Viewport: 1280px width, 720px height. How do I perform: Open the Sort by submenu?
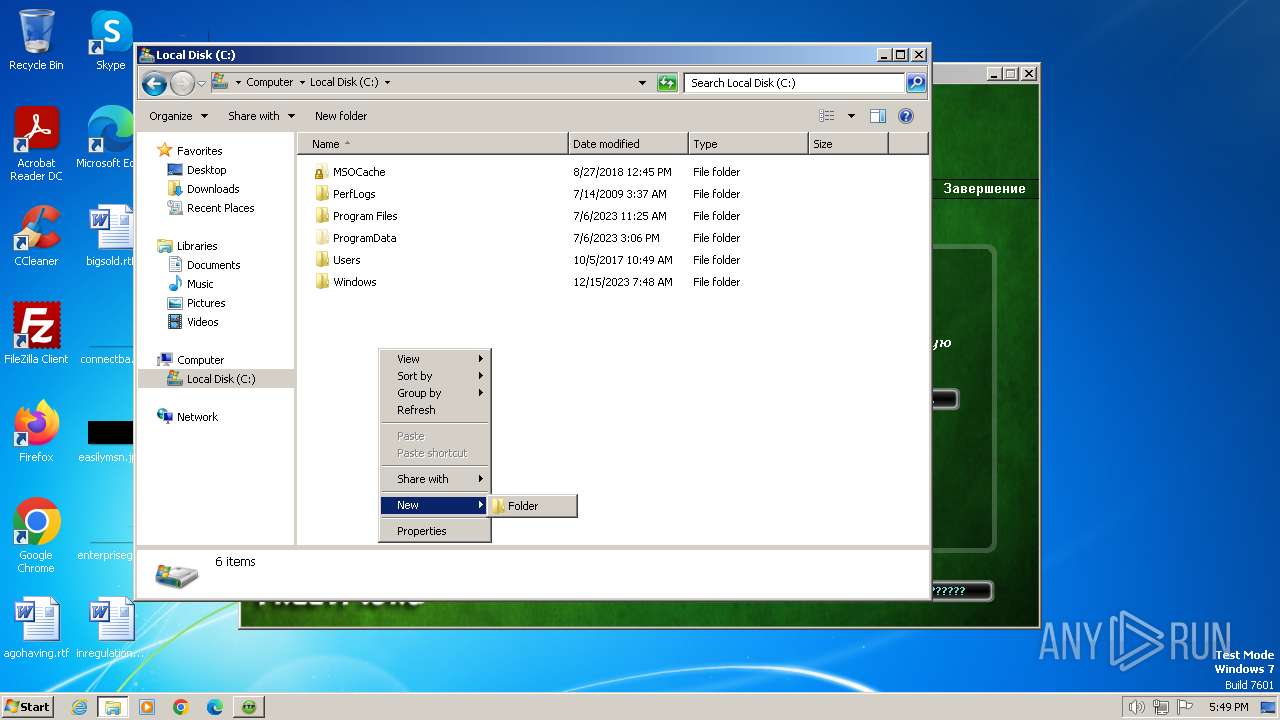tap(435, 376)
